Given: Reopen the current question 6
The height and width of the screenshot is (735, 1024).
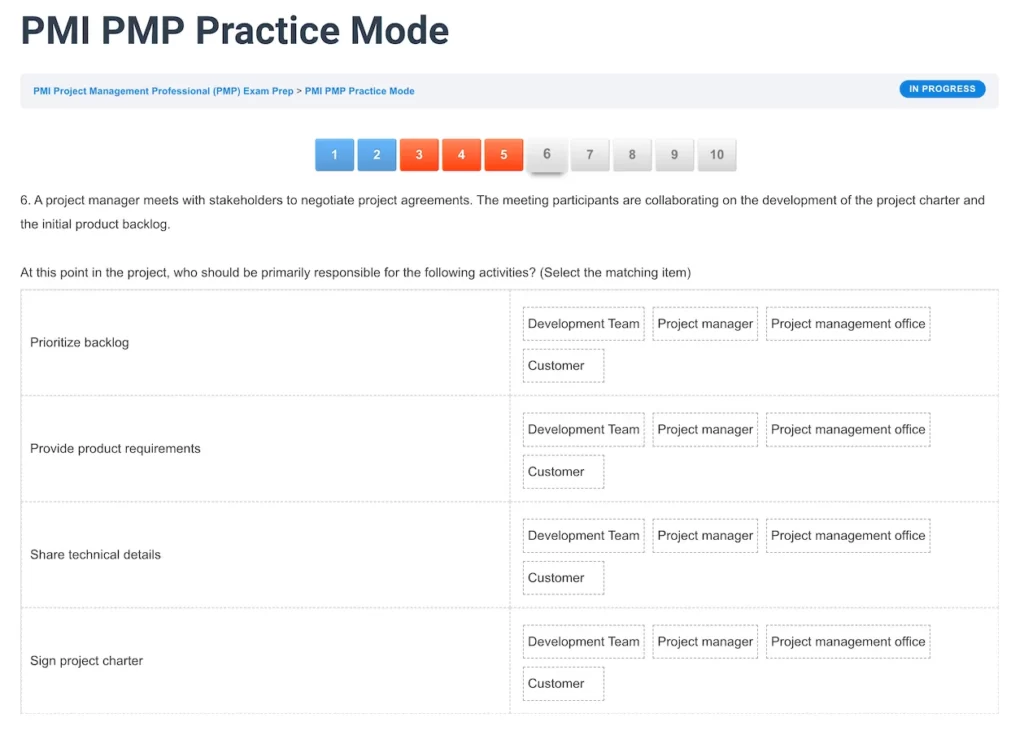Looking at the screenshot, I should click(547, 155).
